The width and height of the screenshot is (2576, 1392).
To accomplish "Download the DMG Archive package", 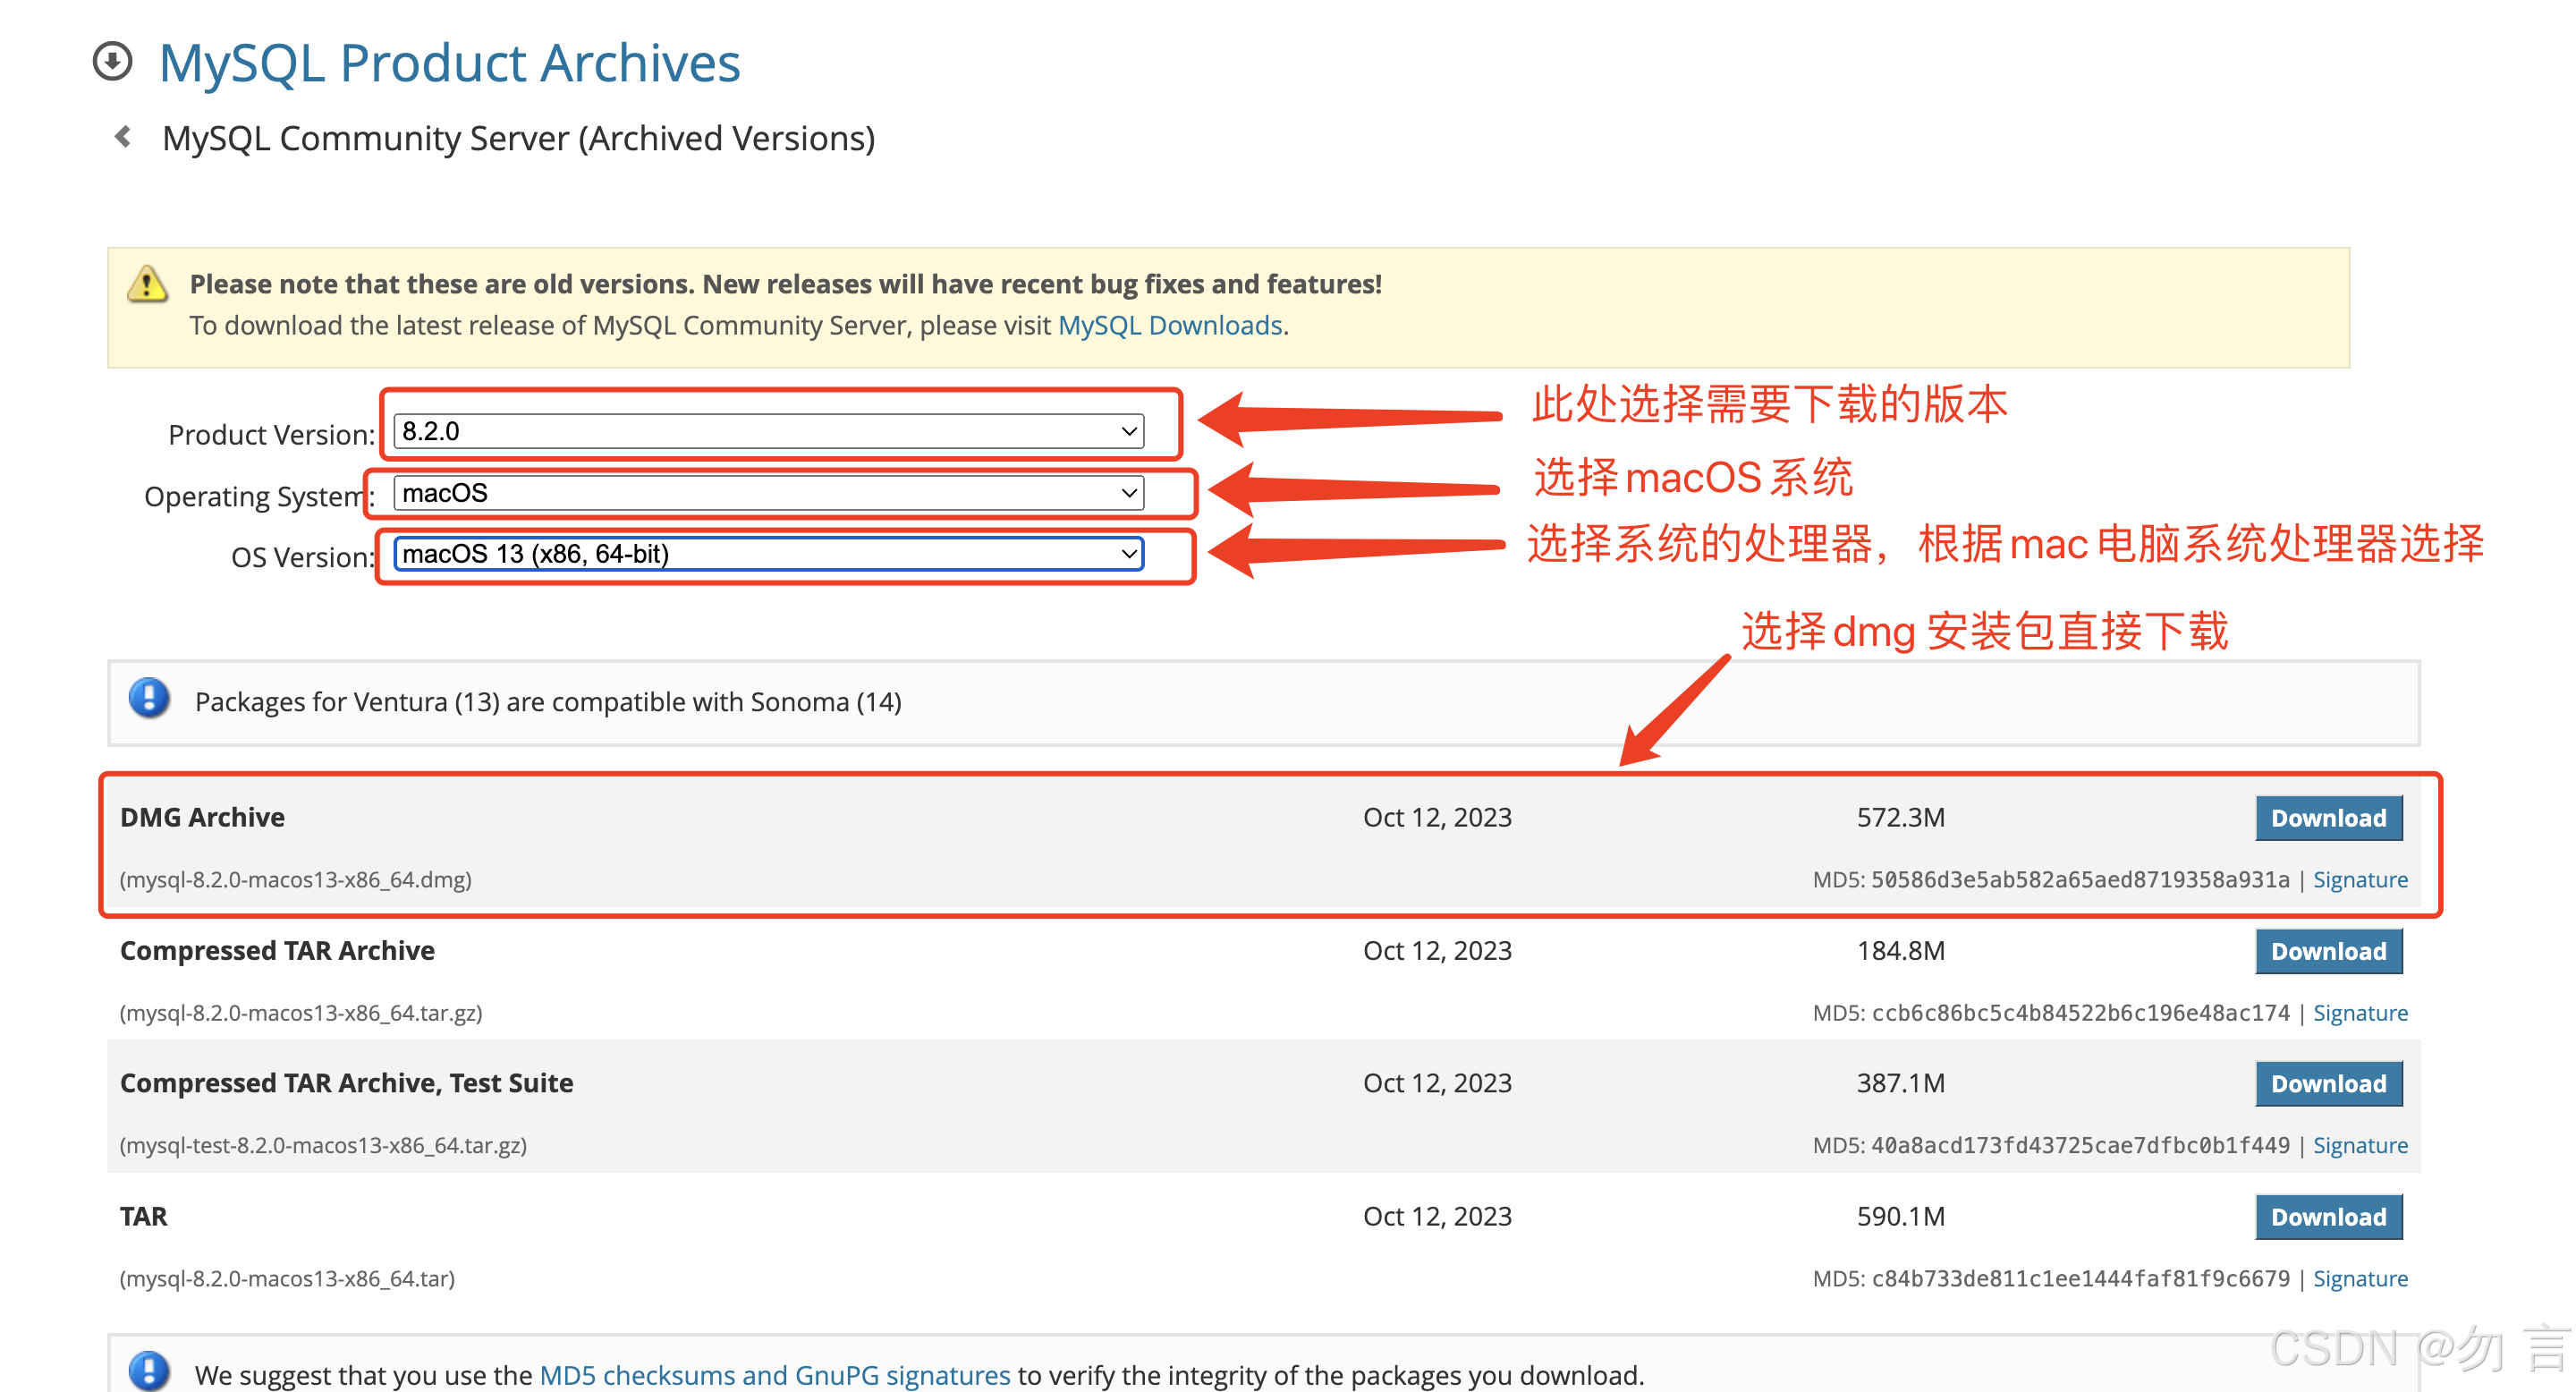I will (x=2328, y=818).
